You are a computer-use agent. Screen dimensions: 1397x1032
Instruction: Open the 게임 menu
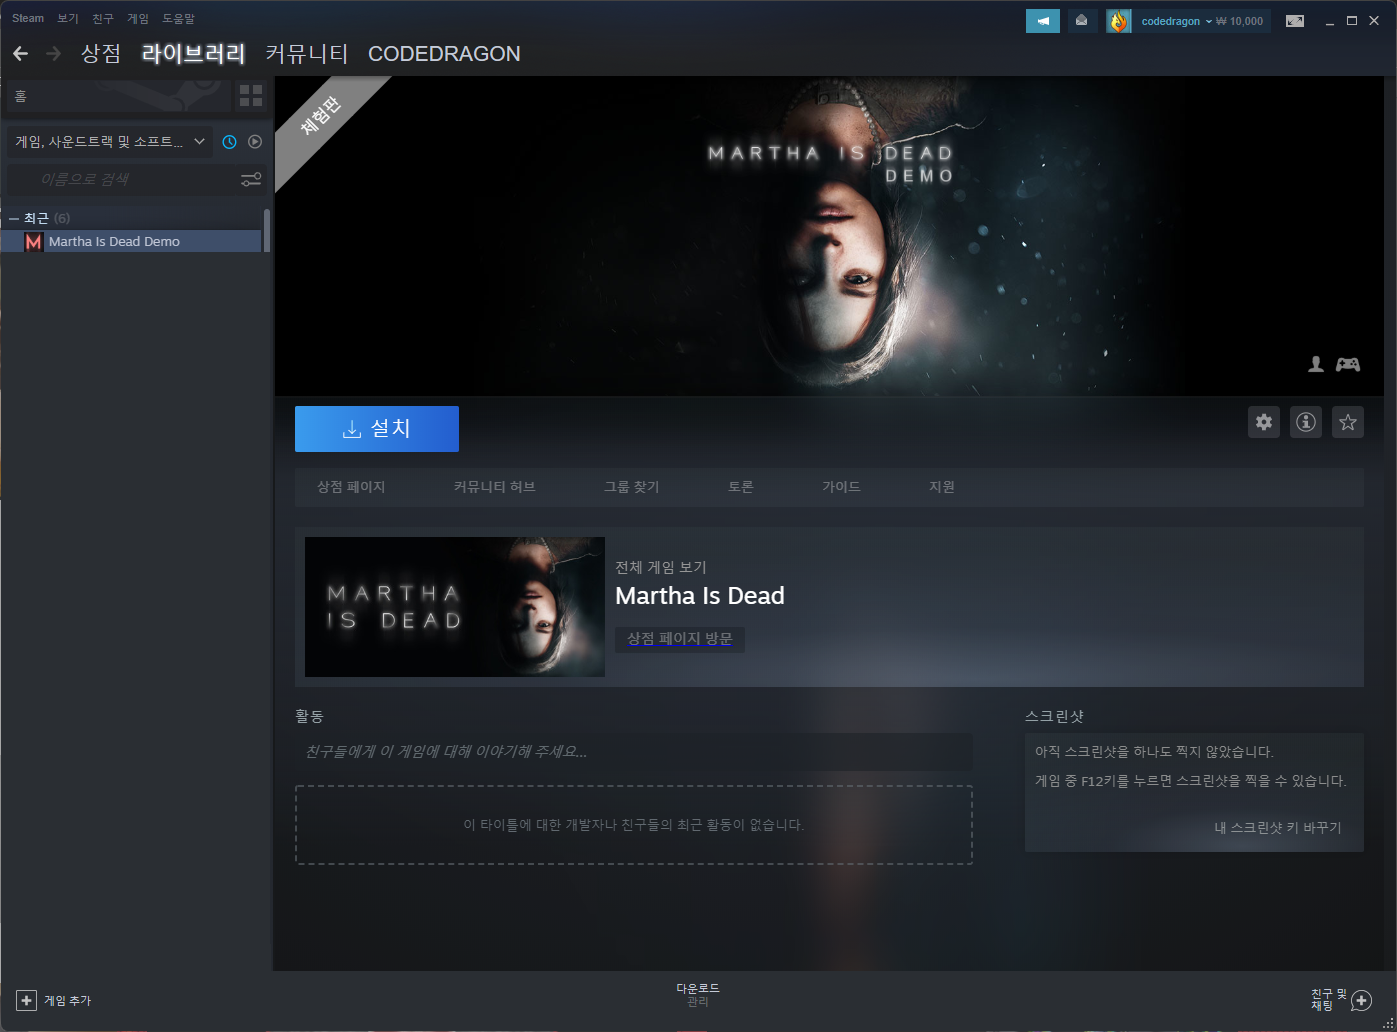138,18
